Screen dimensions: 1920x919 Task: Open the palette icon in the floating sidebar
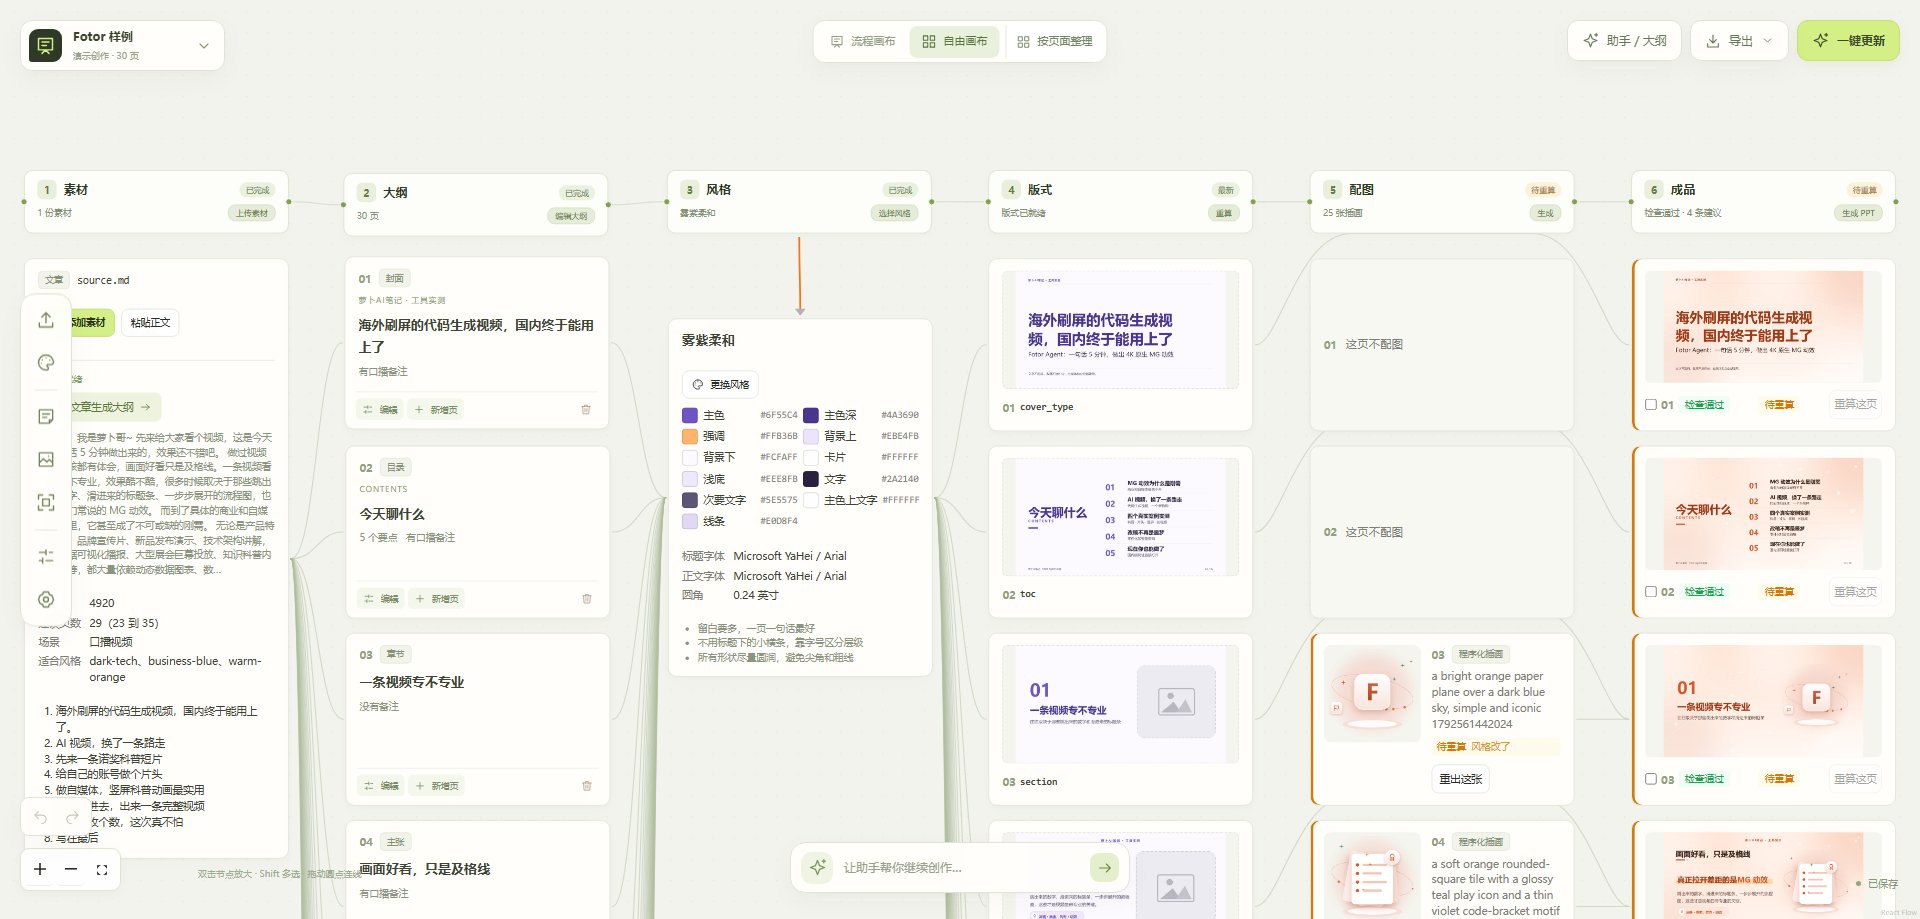point(46,363)
